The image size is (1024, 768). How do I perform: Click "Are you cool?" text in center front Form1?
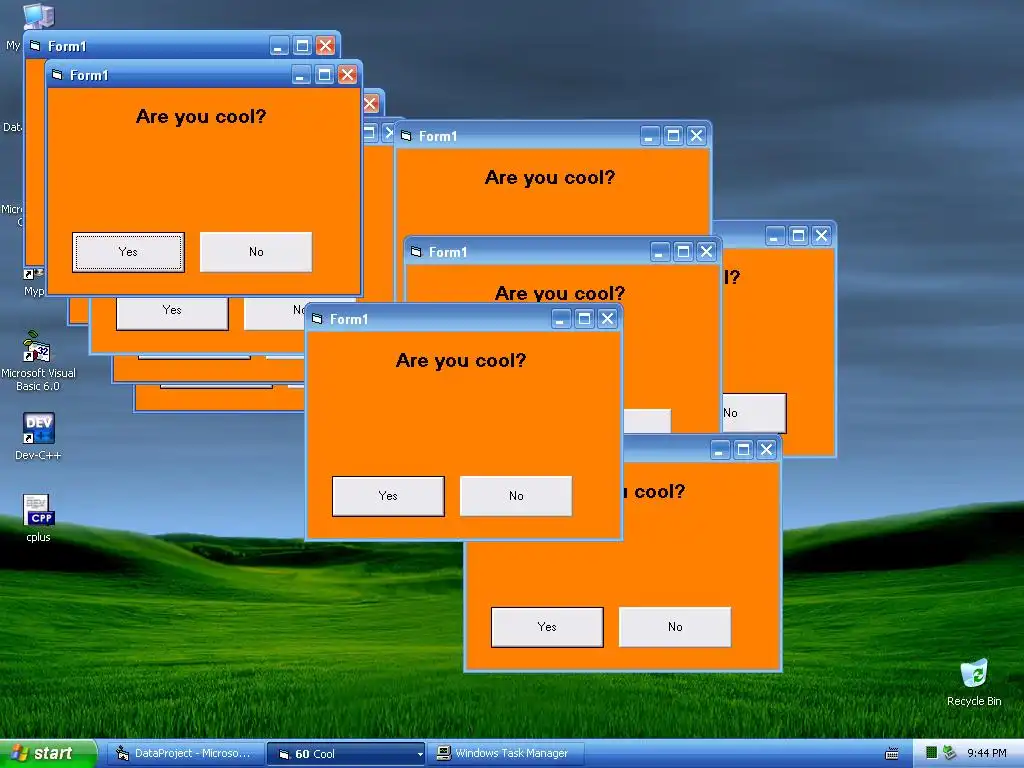coord(461,361)
